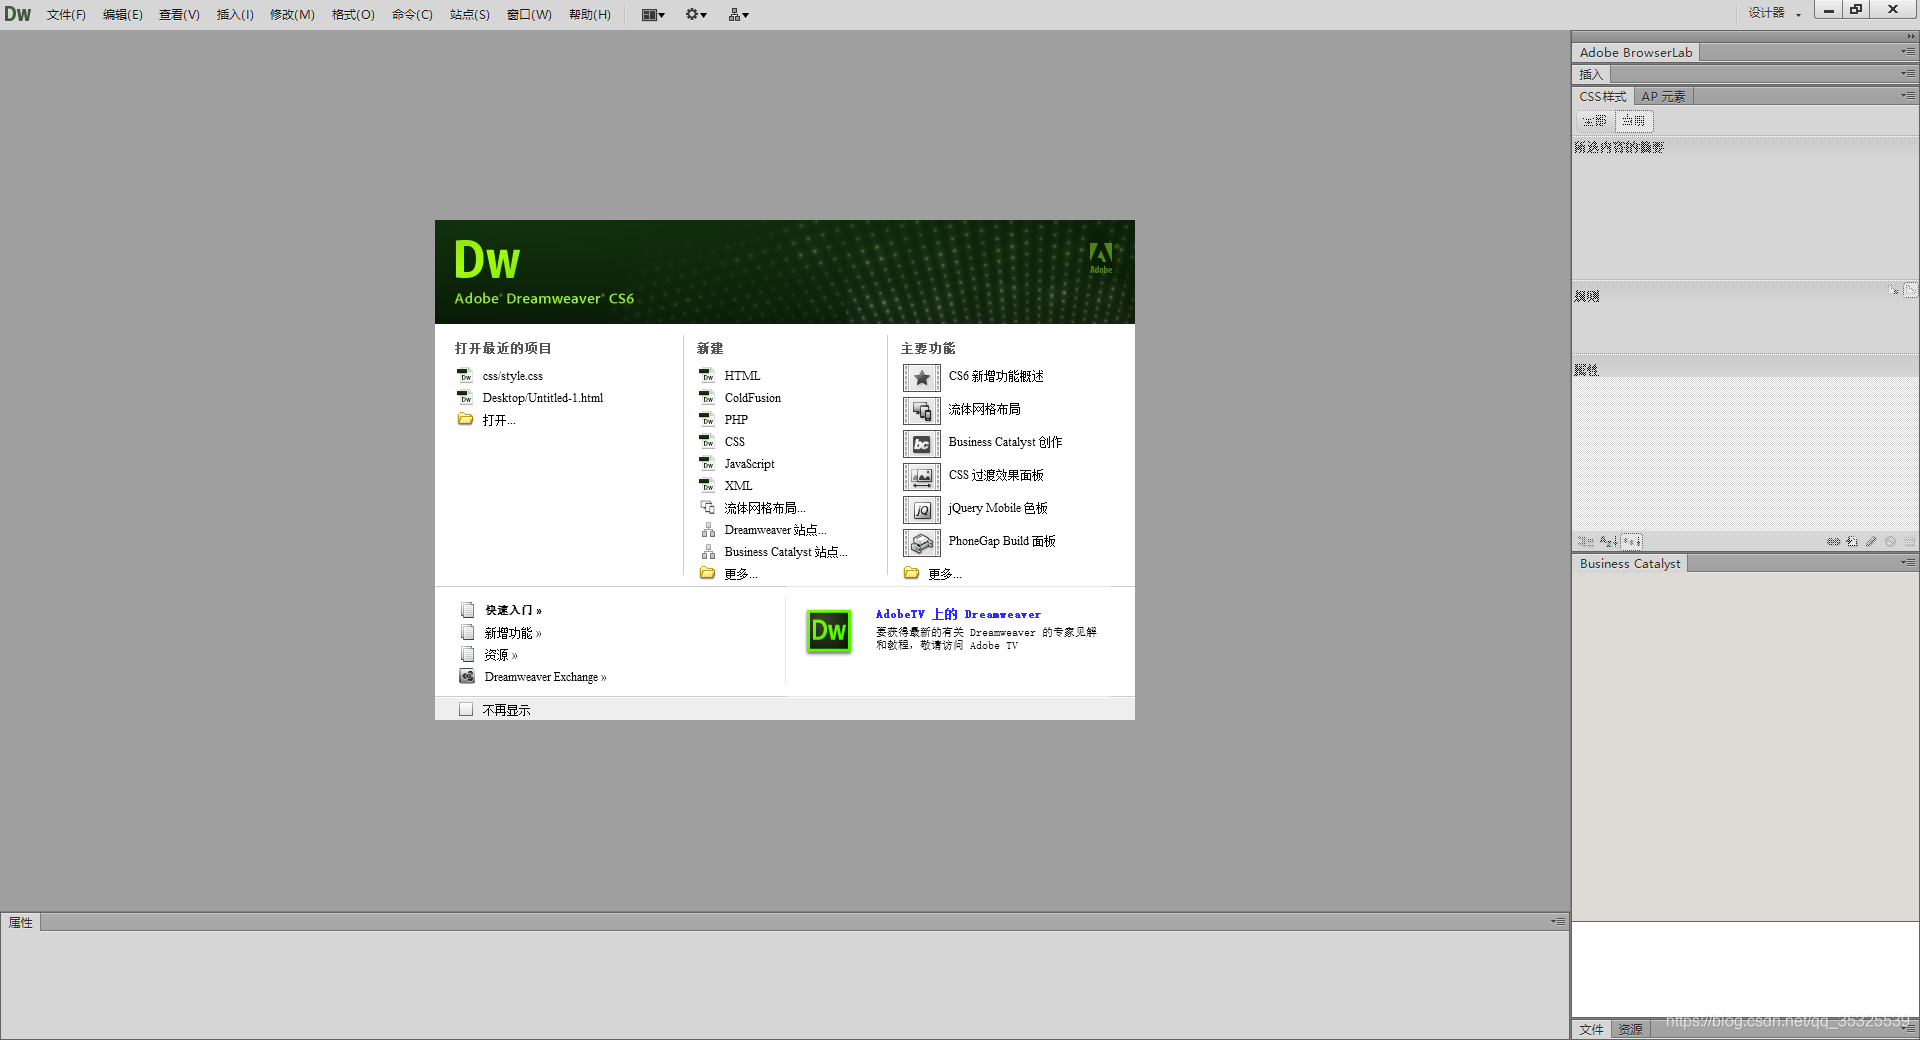The width and height of the screenshot is (1920, 1040).
Task: Create new ColdFusion document
Action: [752, 398]
